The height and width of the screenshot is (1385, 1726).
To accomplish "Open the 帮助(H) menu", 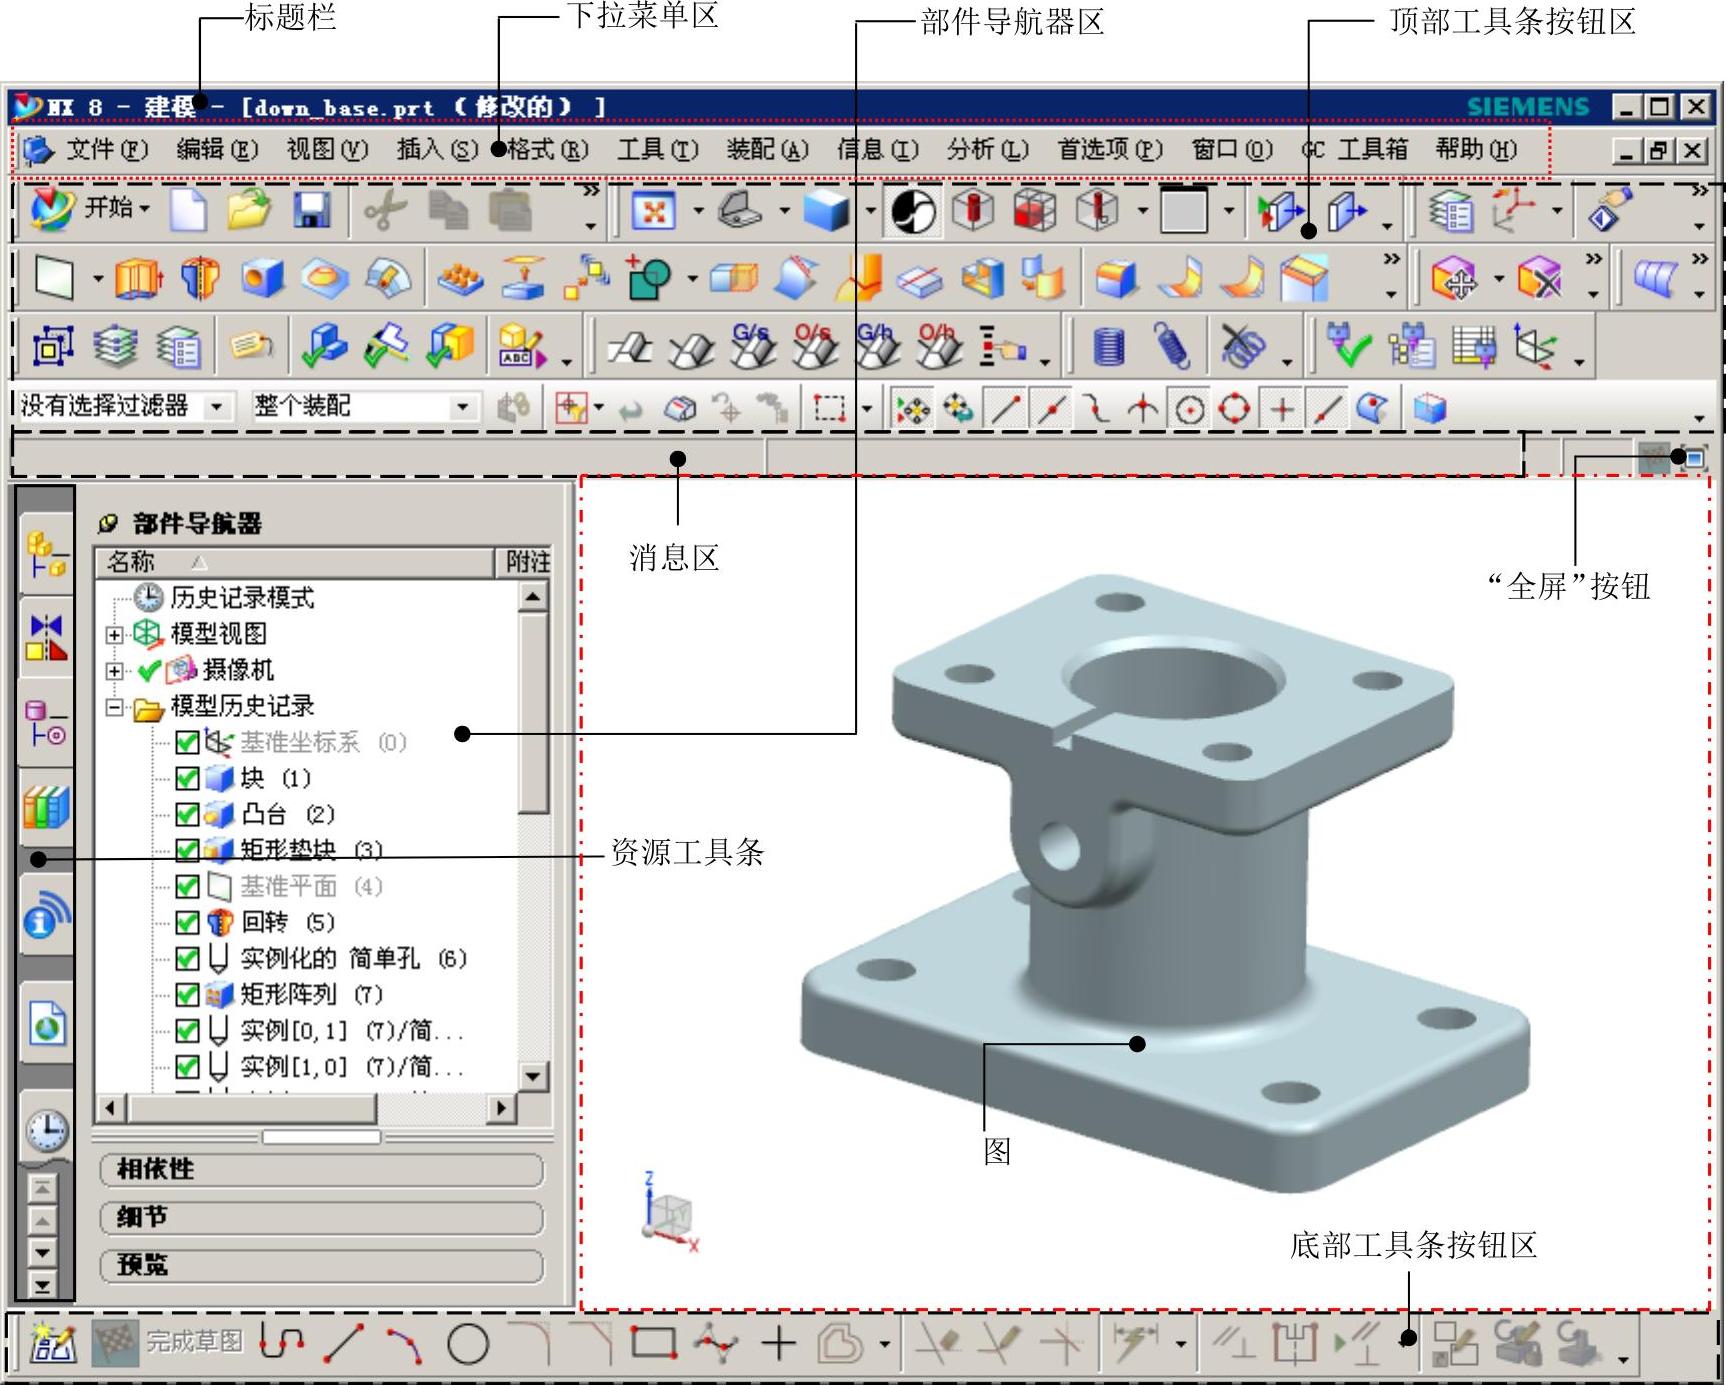I will pos(1476,149).
